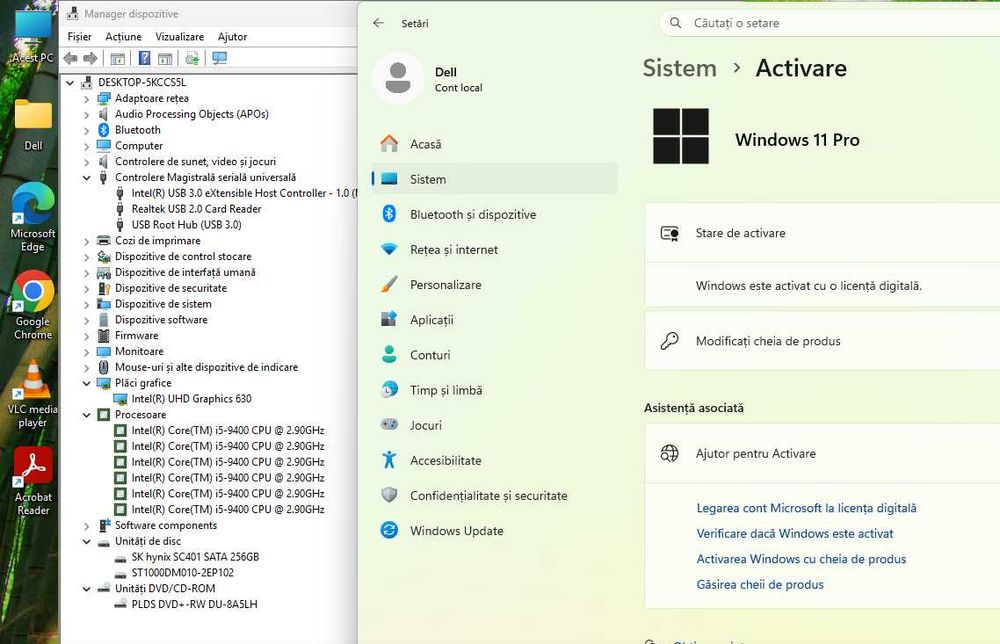Viewport: 1000px width, 644px height.
Task: Open Legarea cont Microsoft la licența digitală link
Action: tap(806, 508)
